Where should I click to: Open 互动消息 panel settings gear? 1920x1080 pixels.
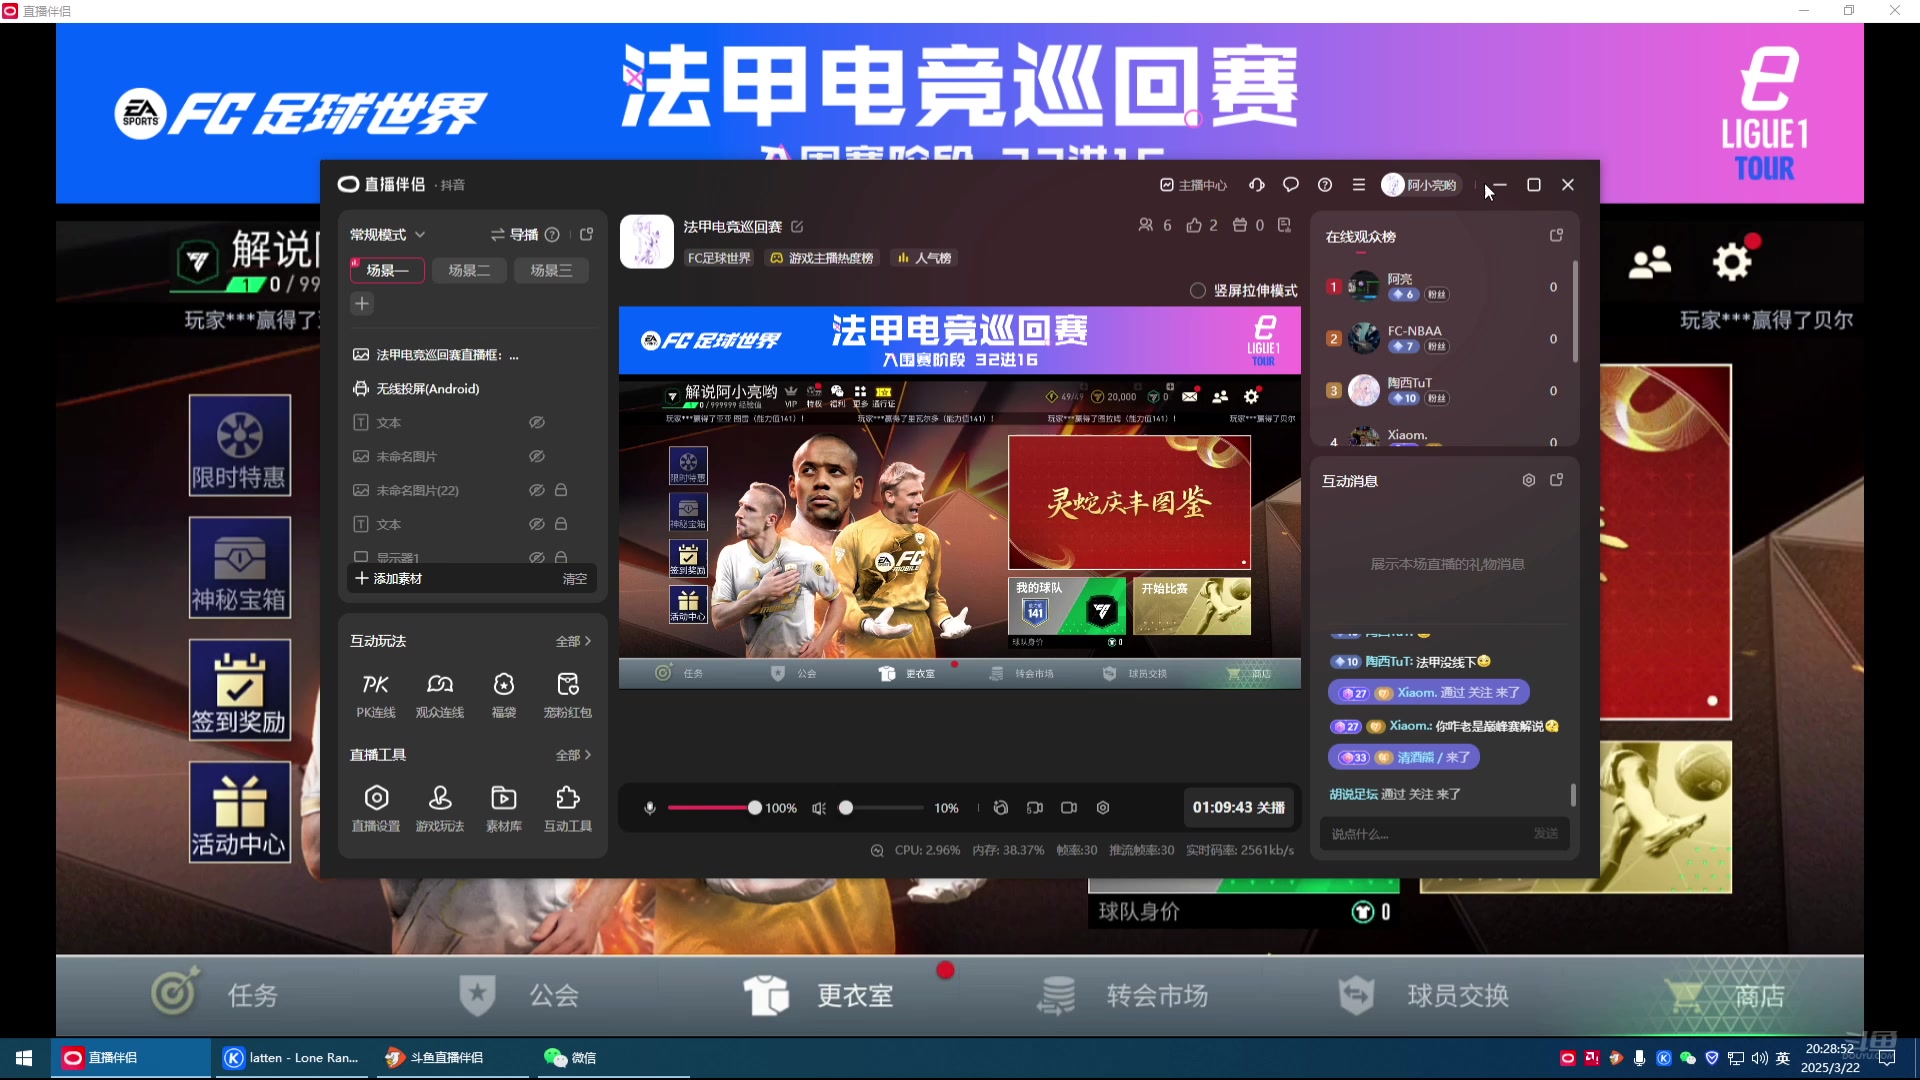(x=1529, y=481)
